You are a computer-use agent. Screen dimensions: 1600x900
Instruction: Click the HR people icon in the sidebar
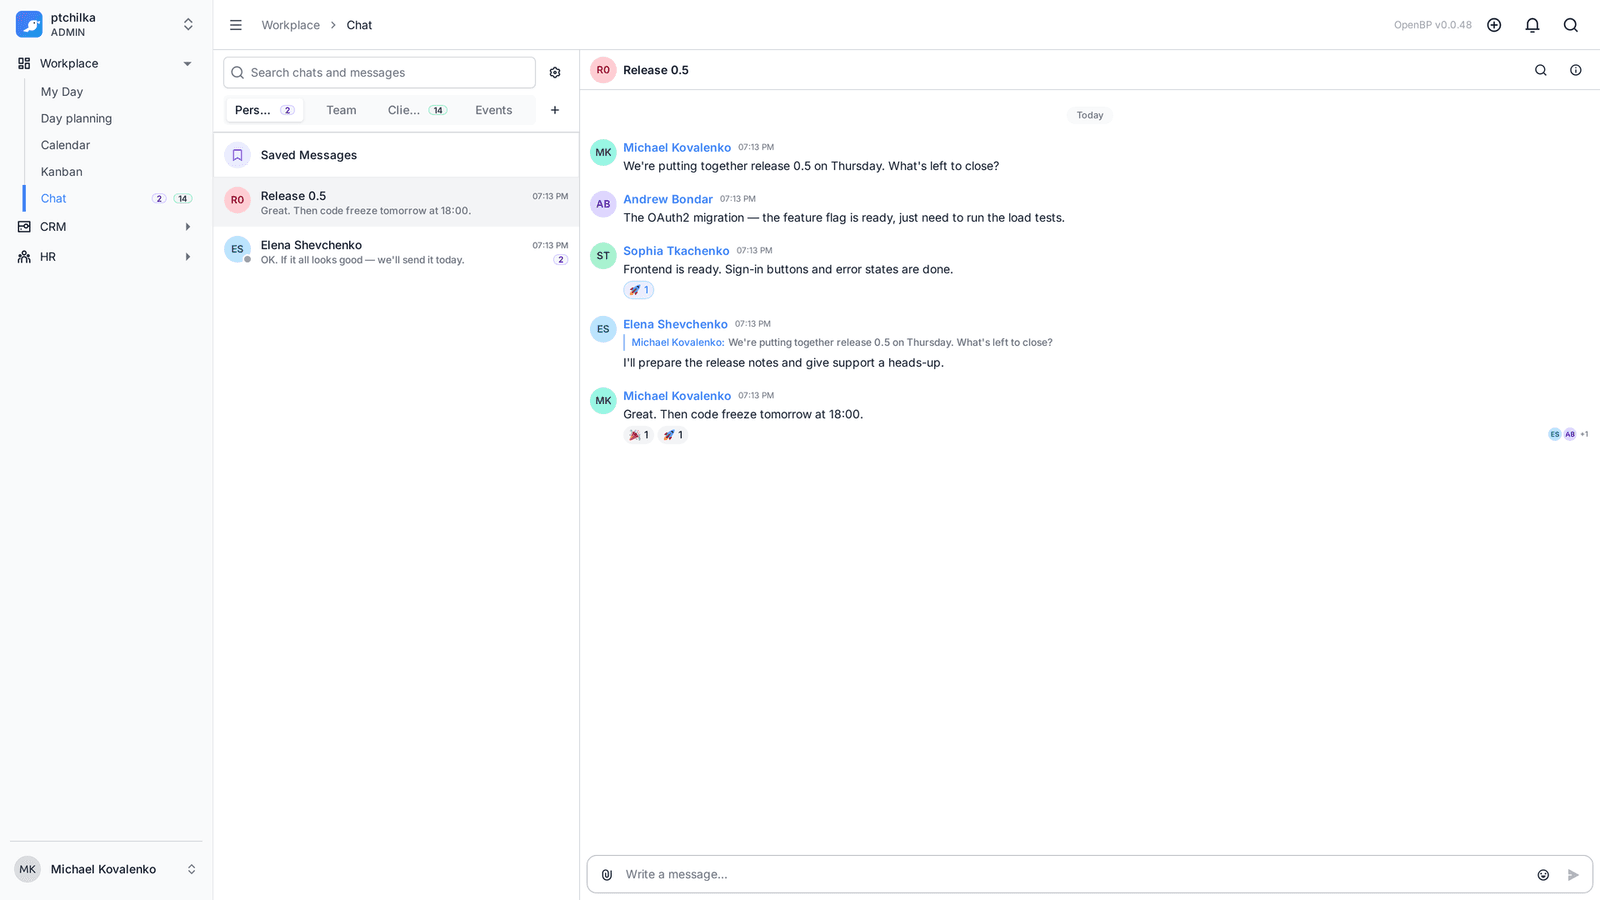point(24,257)
